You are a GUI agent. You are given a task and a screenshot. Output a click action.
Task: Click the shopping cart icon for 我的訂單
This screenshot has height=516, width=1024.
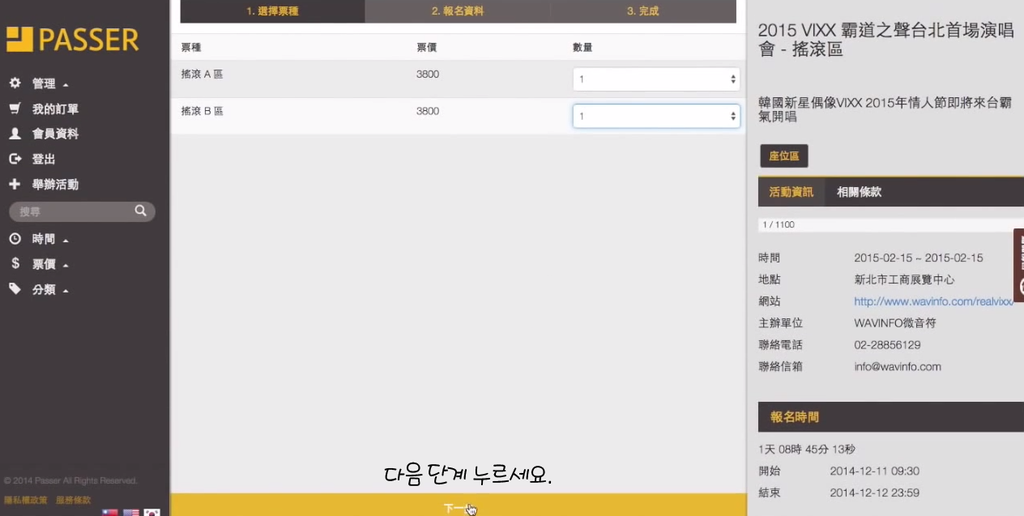(x=15, y=108)
